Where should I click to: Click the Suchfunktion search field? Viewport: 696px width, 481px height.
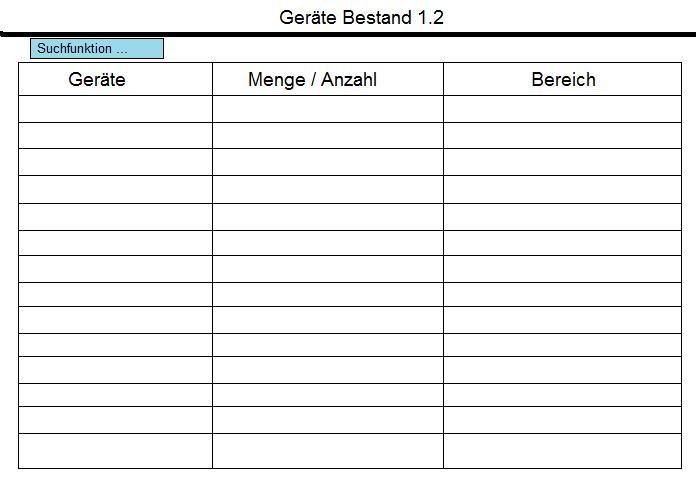point(97,48)
